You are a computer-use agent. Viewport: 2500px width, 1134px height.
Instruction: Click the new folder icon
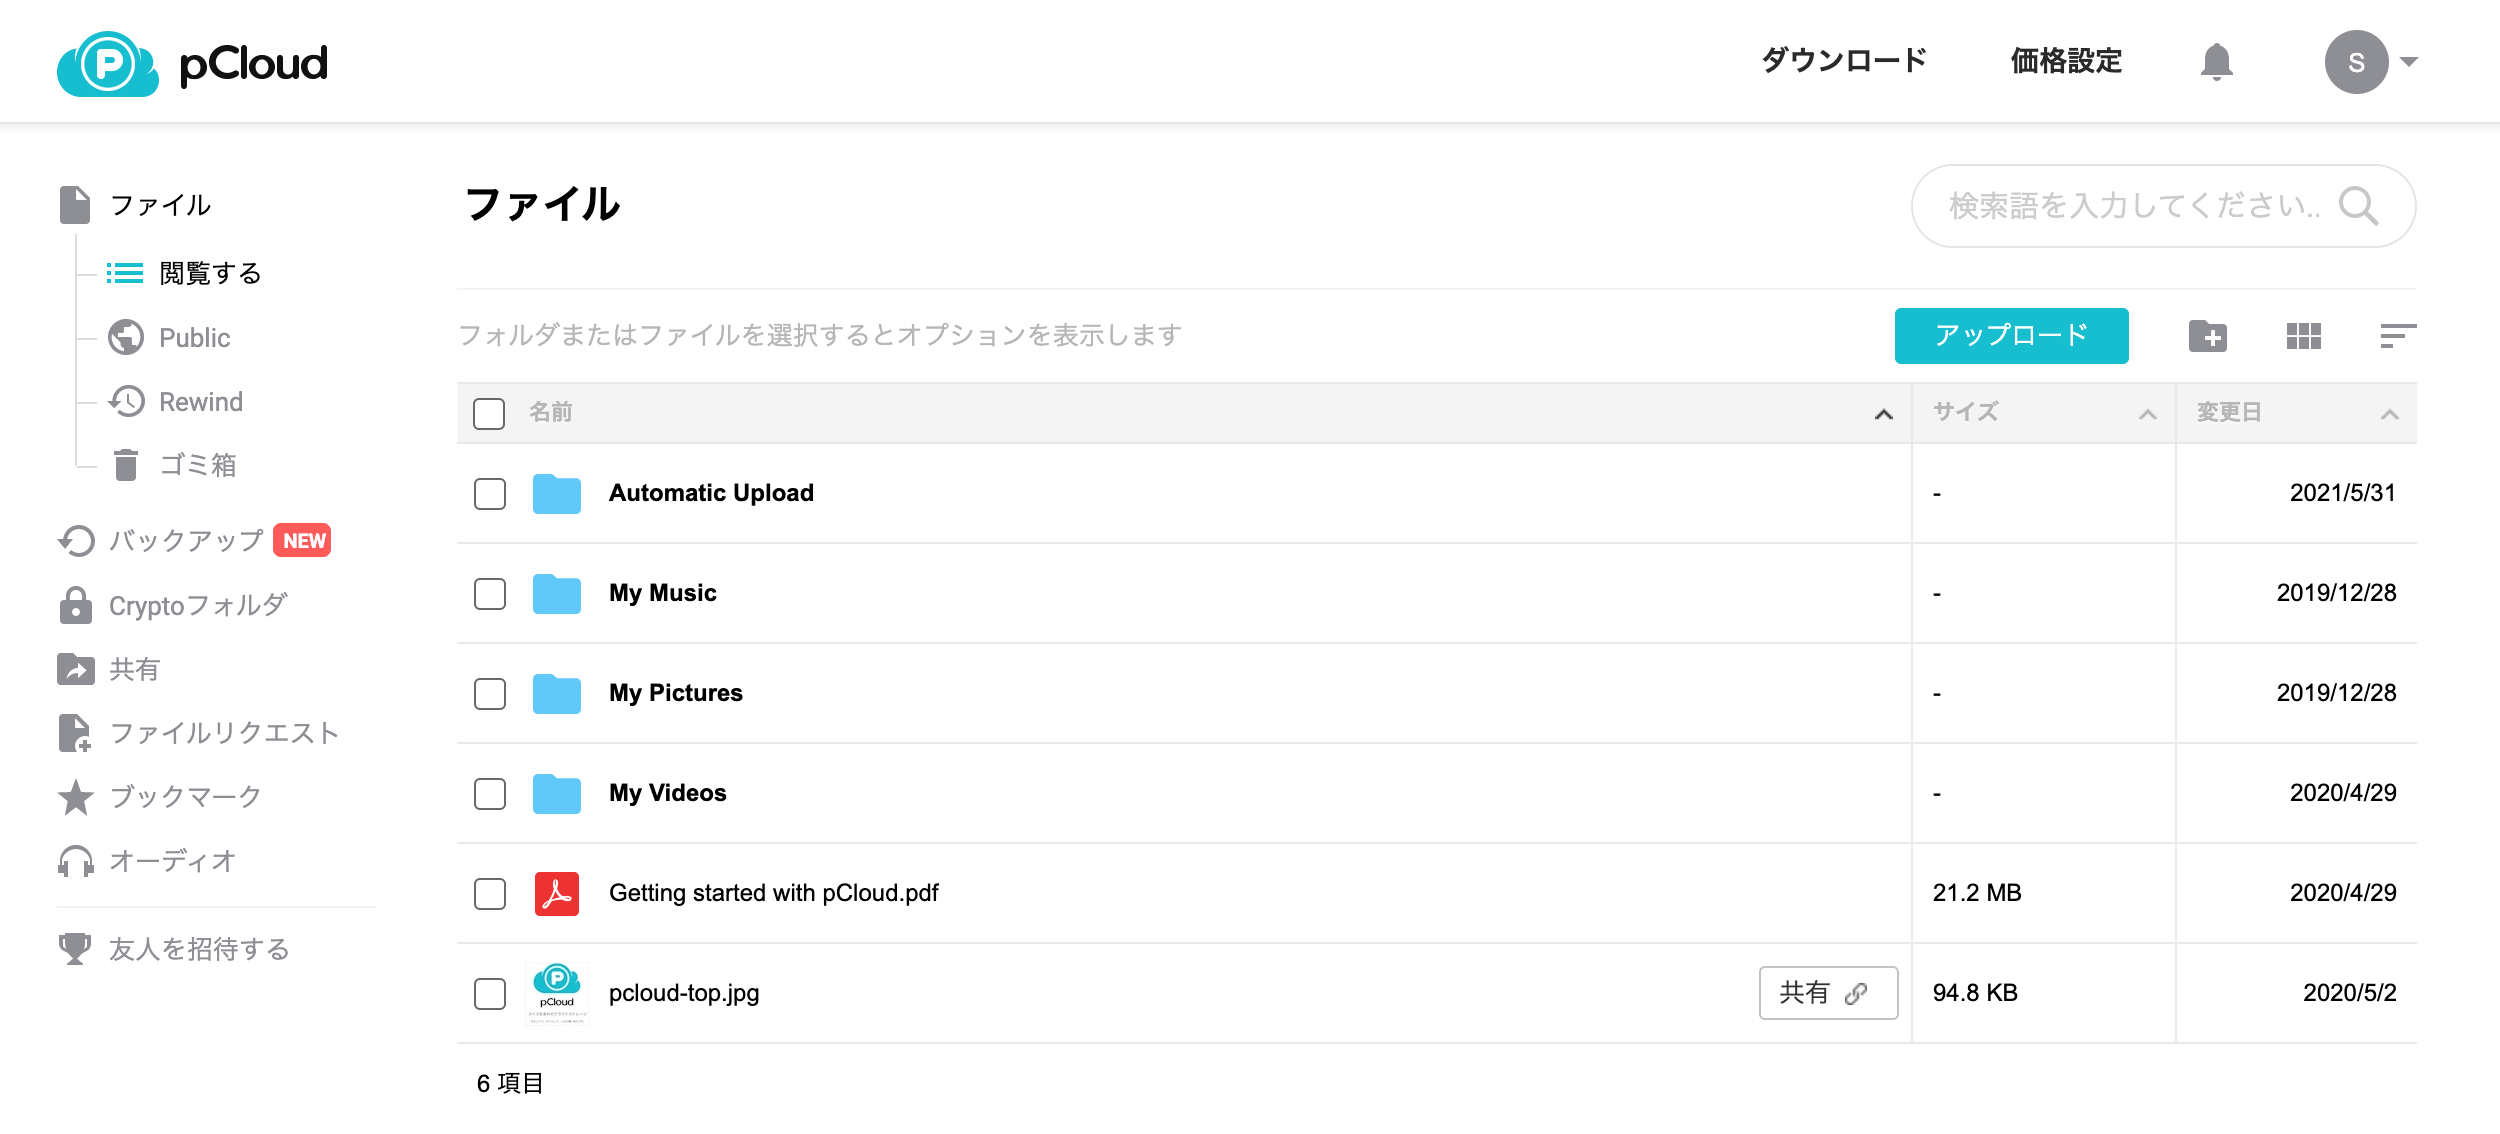(x=2207, y=336)
